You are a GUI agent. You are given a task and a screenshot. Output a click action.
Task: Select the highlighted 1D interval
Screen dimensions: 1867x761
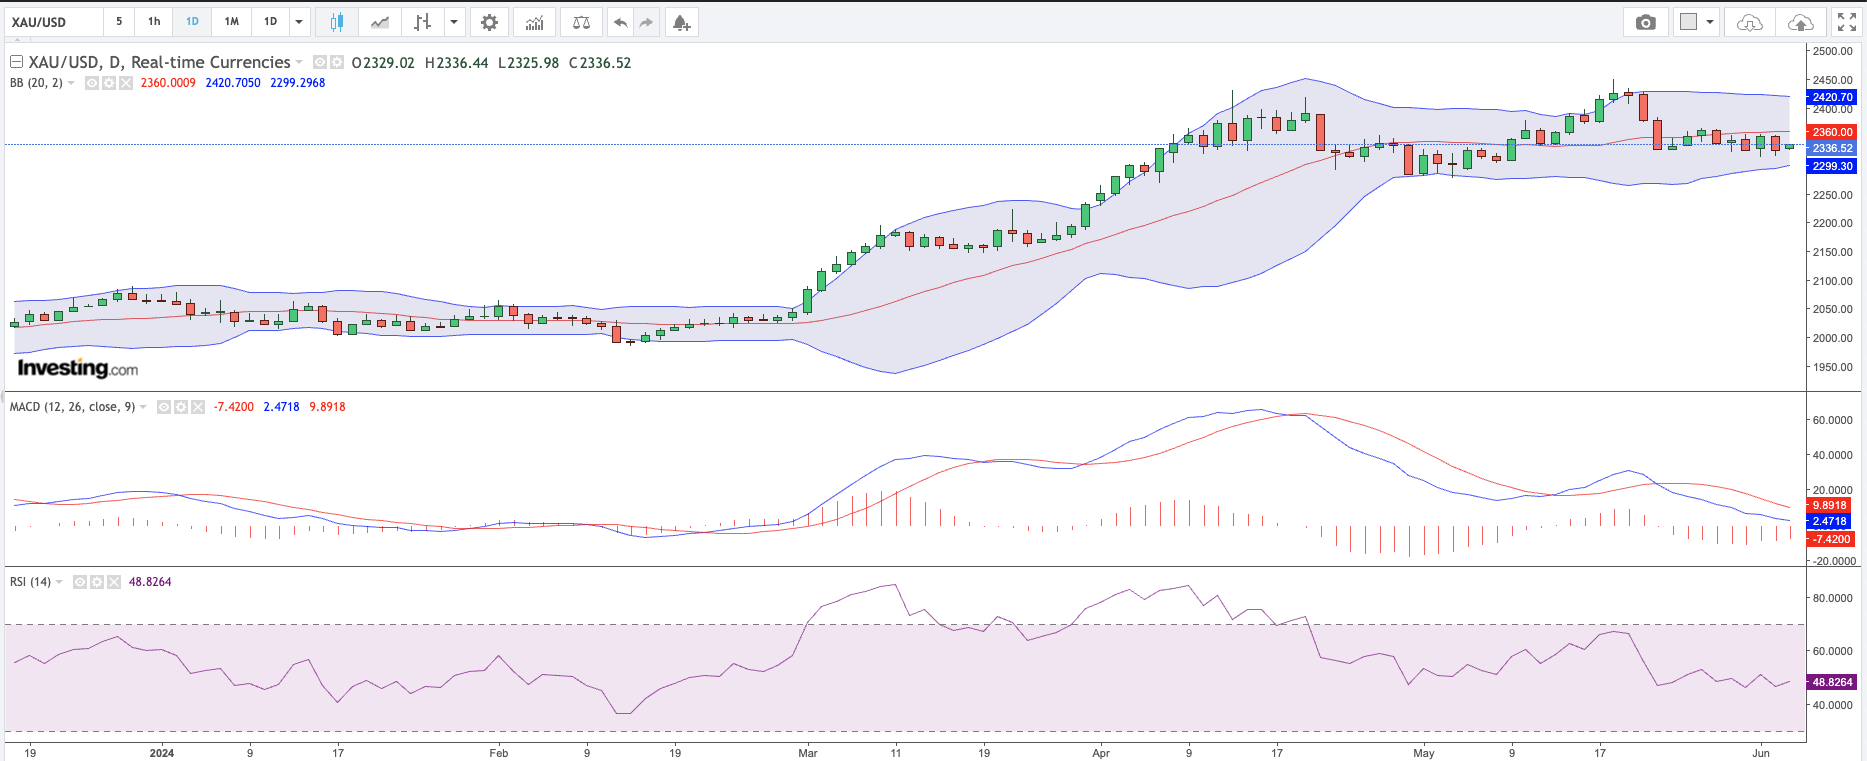click(x=192, y=22)
